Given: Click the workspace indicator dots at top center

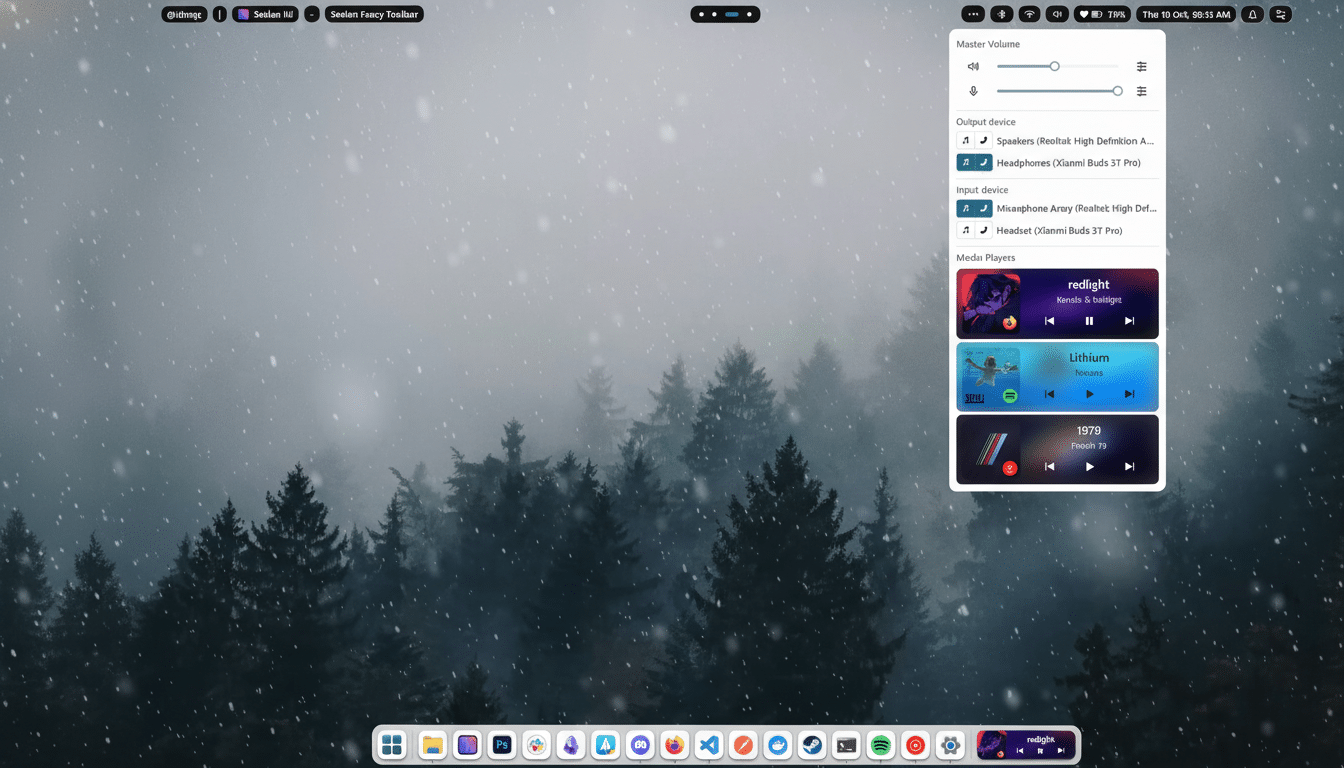Looking at the screenshot, I should coord(725,14).
